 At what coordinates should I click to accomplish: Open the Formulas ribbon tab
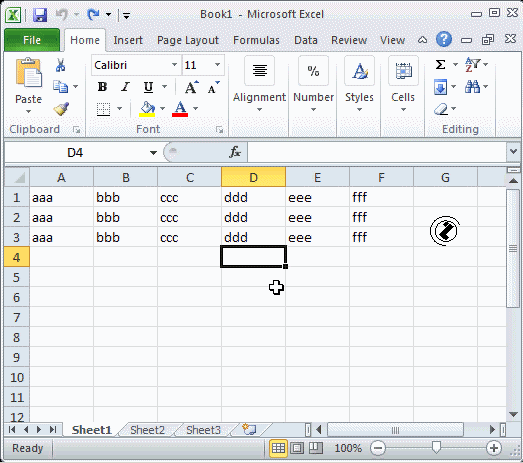(x=256, y=40)
